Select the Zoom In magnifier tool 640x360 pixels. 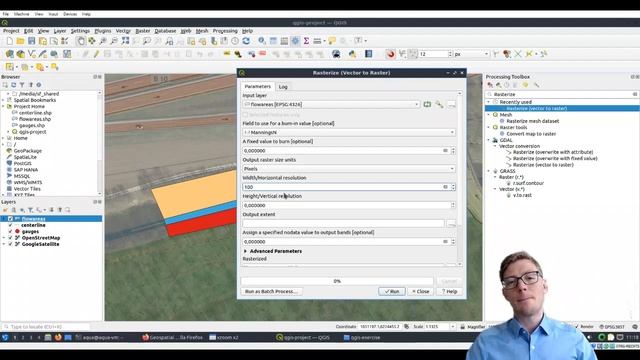click(x=103, y=41)
